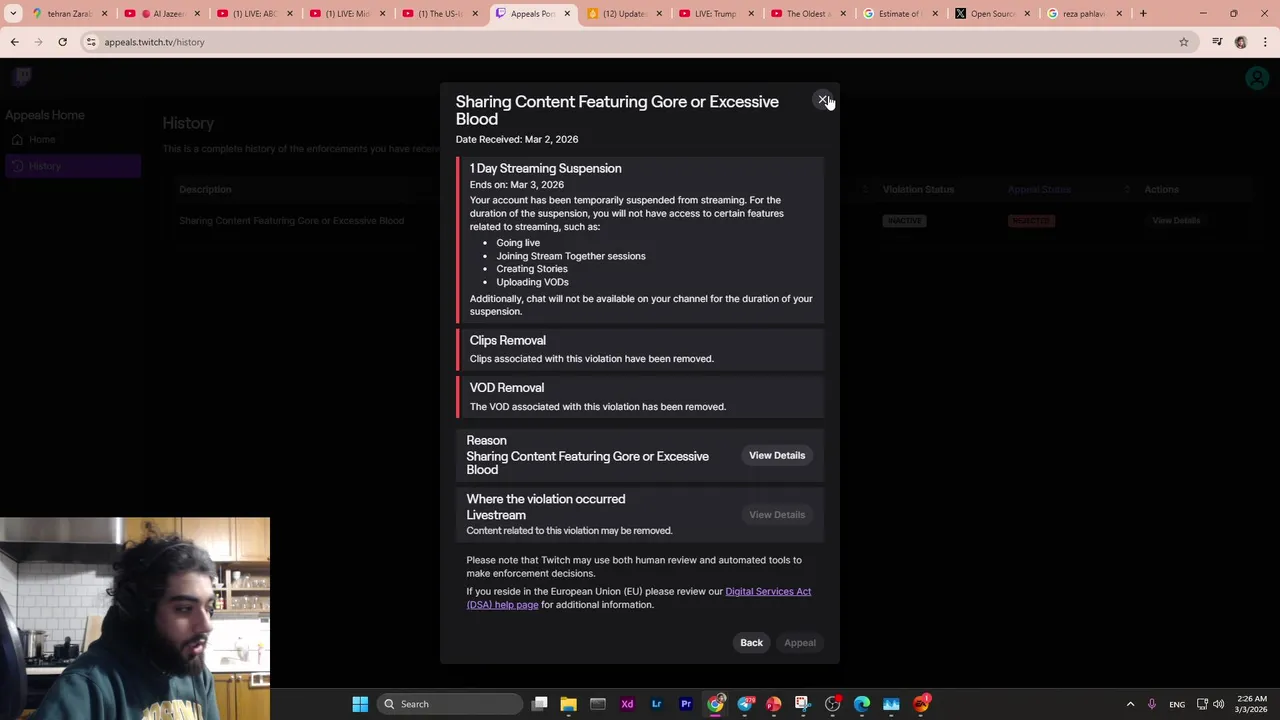Open OBS Studio from taskbar
Viewport: 1280px width, 720px height.
tap(832, 704)
